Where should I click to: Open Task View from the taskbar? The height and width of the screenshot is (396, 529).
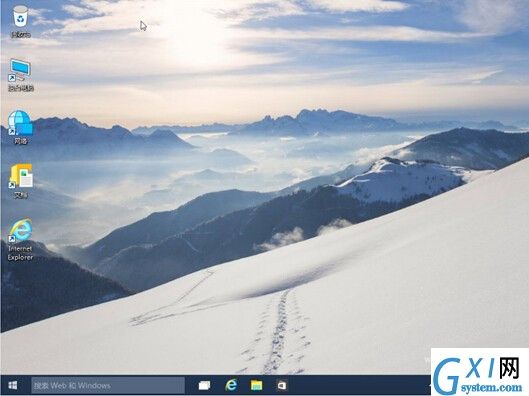(x=204, y=385)
